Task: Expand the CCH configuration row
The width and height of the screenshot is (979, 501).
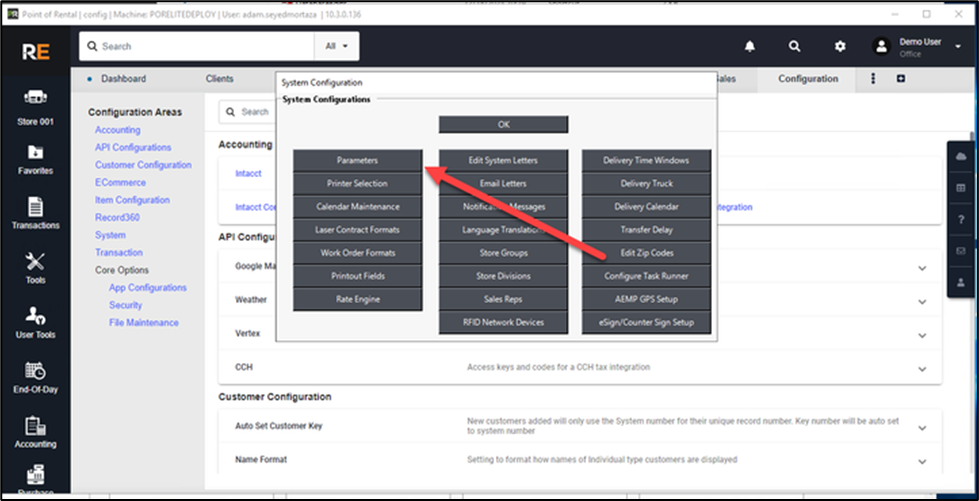Action: point(921,368)
